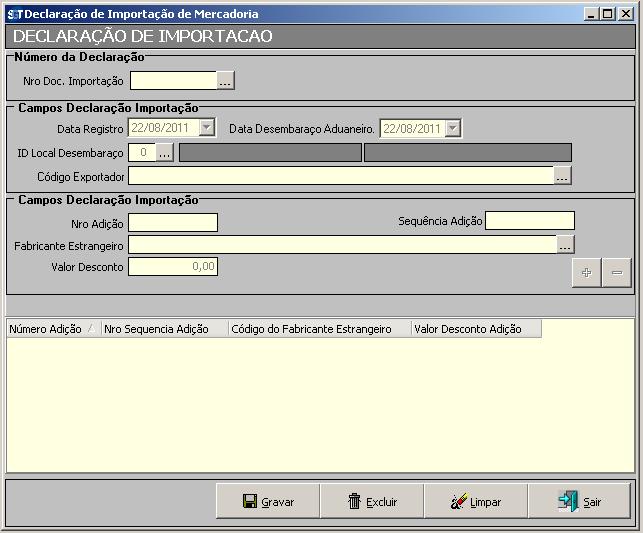
Task: Open lookup next to ID Local Desembaraço
Action: tap(166, 153)
